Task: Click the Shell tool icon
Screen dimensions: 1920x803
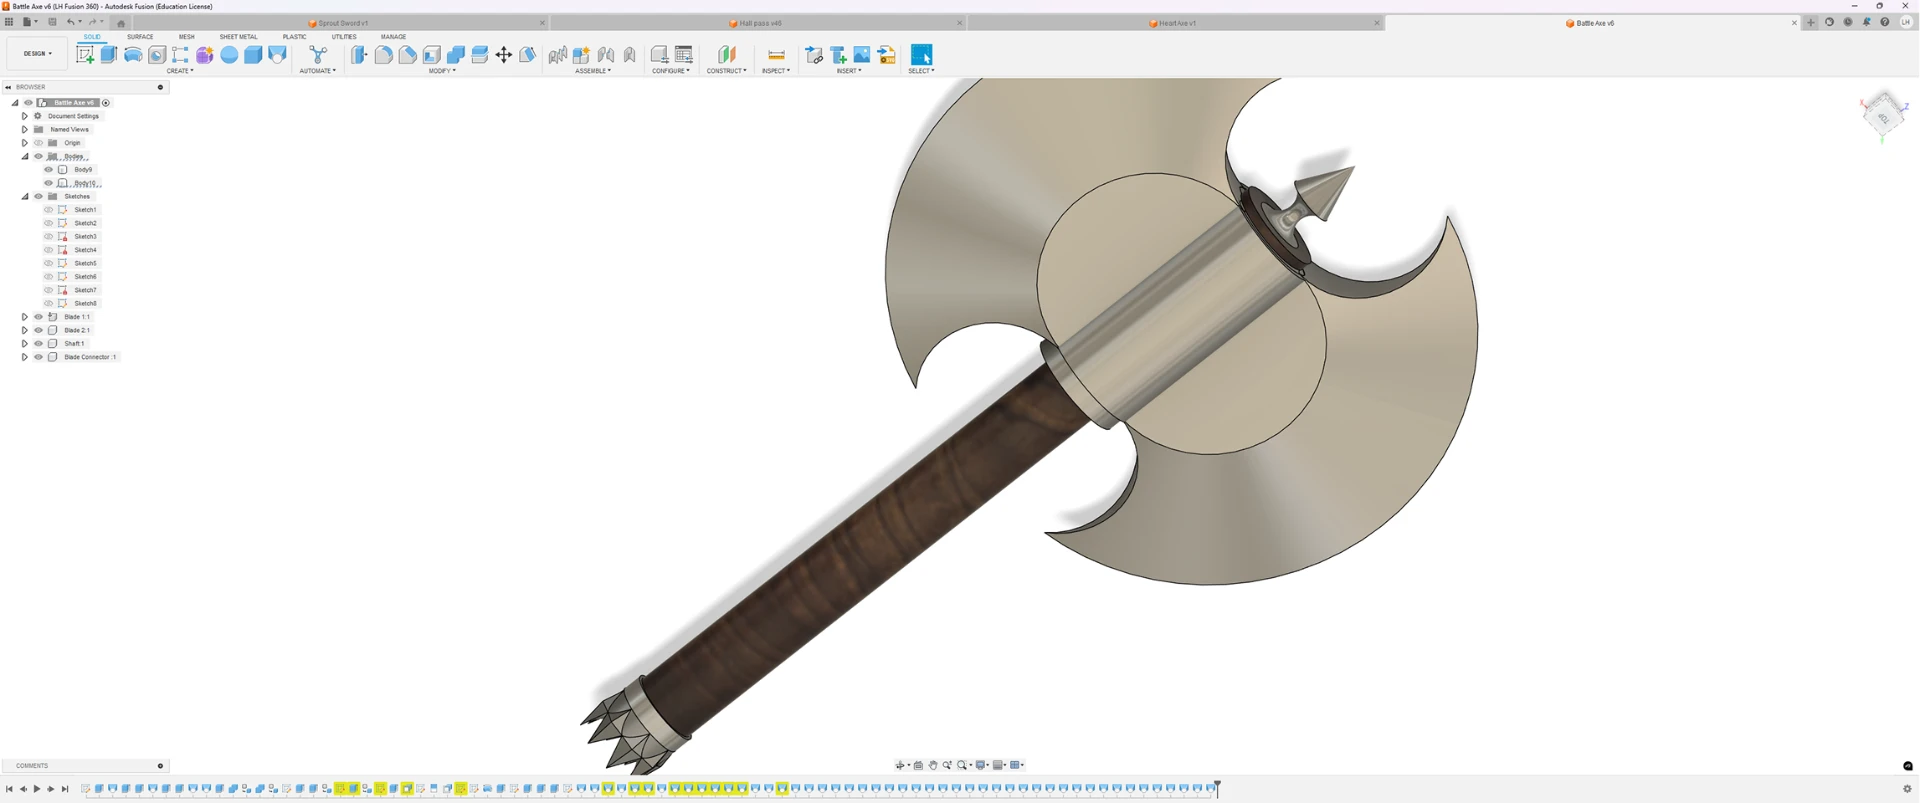Action: (x=432, y=55)
